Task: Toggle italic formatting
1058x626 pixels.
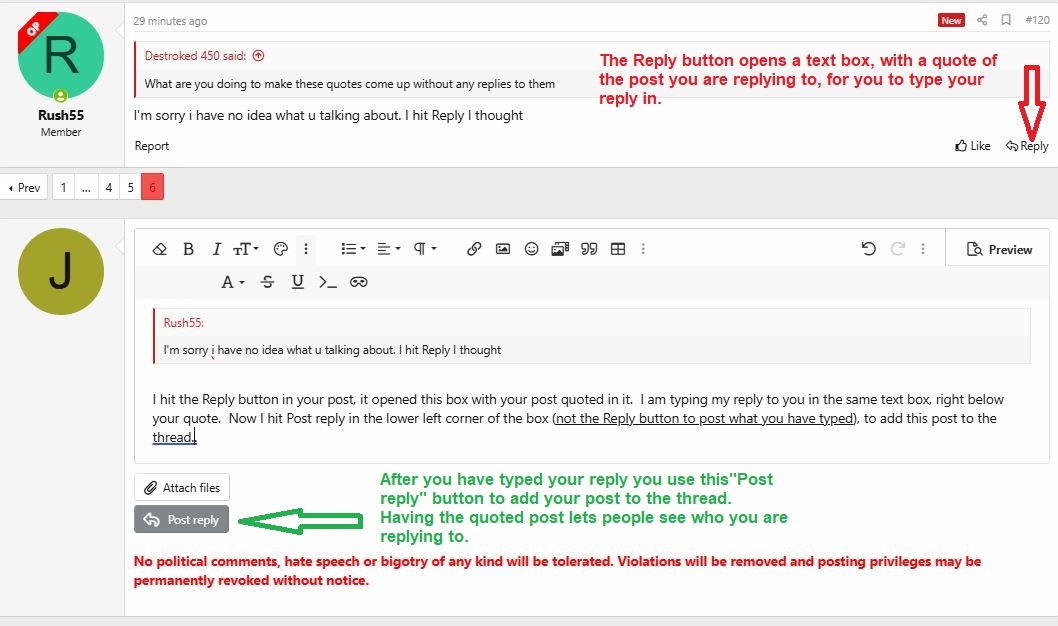Action: tap(217, 249)
